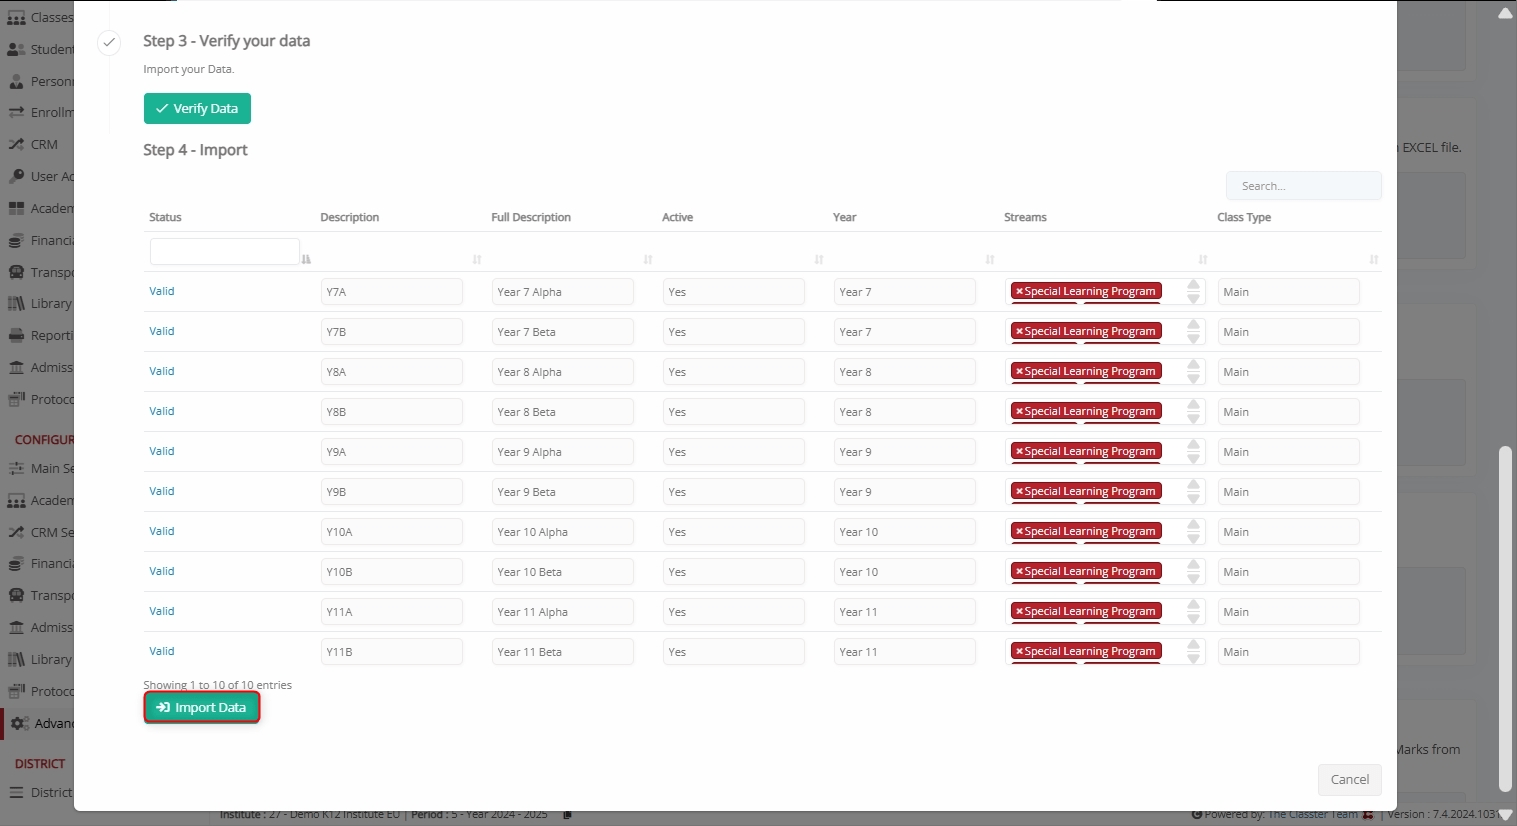The height and width of the screenshot is (826, 1517).
Task: Sort table by Year column arrows
Action: click(x=990, y=259)
